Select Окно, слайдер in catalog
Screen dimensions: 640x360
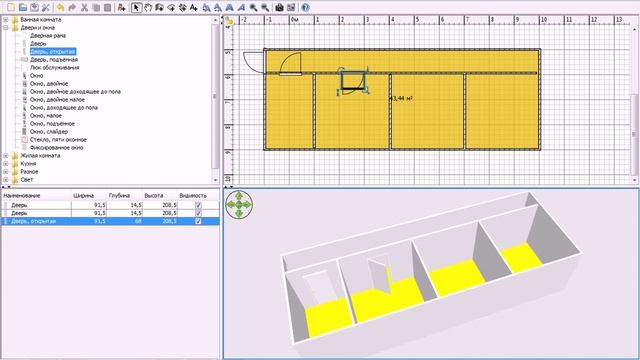tap(49, 132)
